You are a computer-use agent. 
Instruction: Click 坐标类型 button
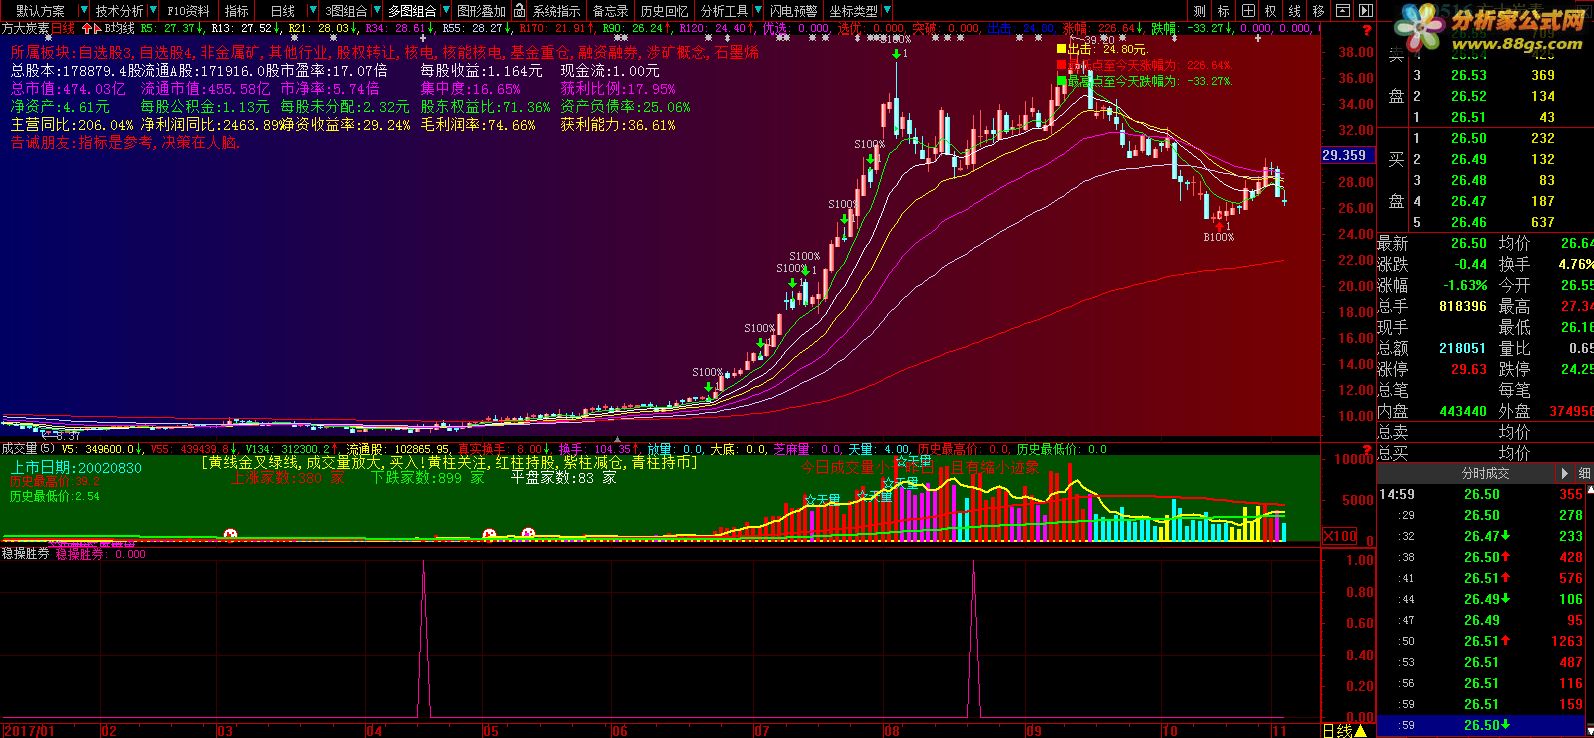(x=854, y=11)
